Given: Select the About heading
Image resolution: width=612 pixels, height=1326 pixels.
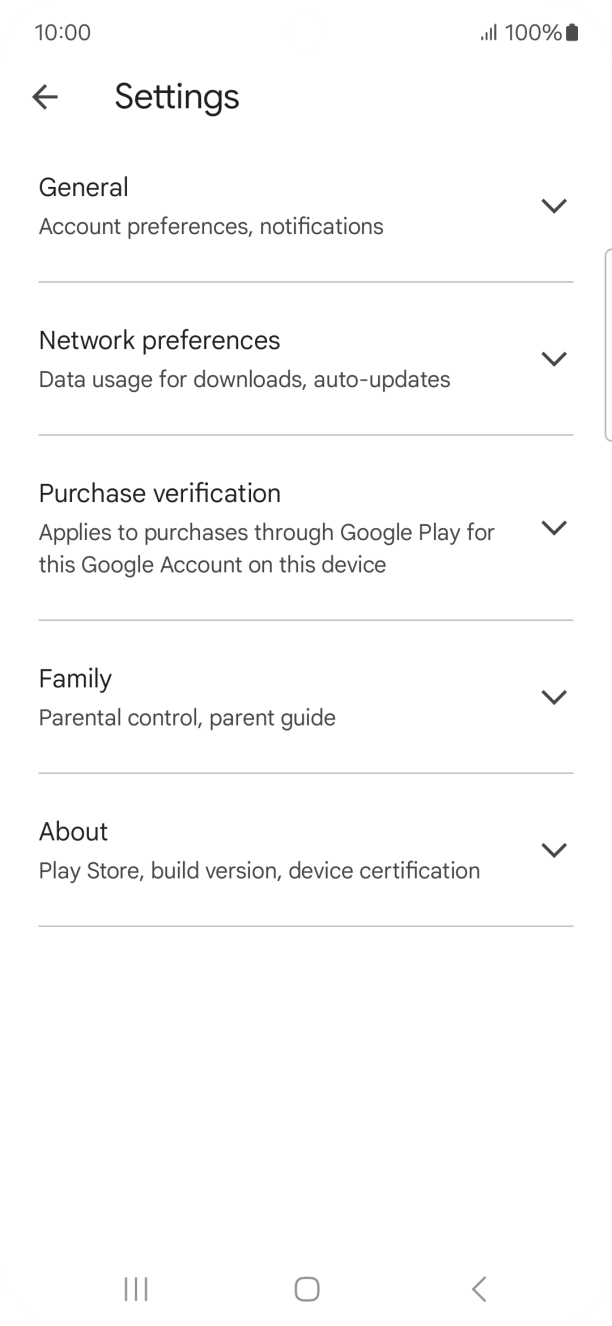Looking at the screenshot, I should coord(73,832).
